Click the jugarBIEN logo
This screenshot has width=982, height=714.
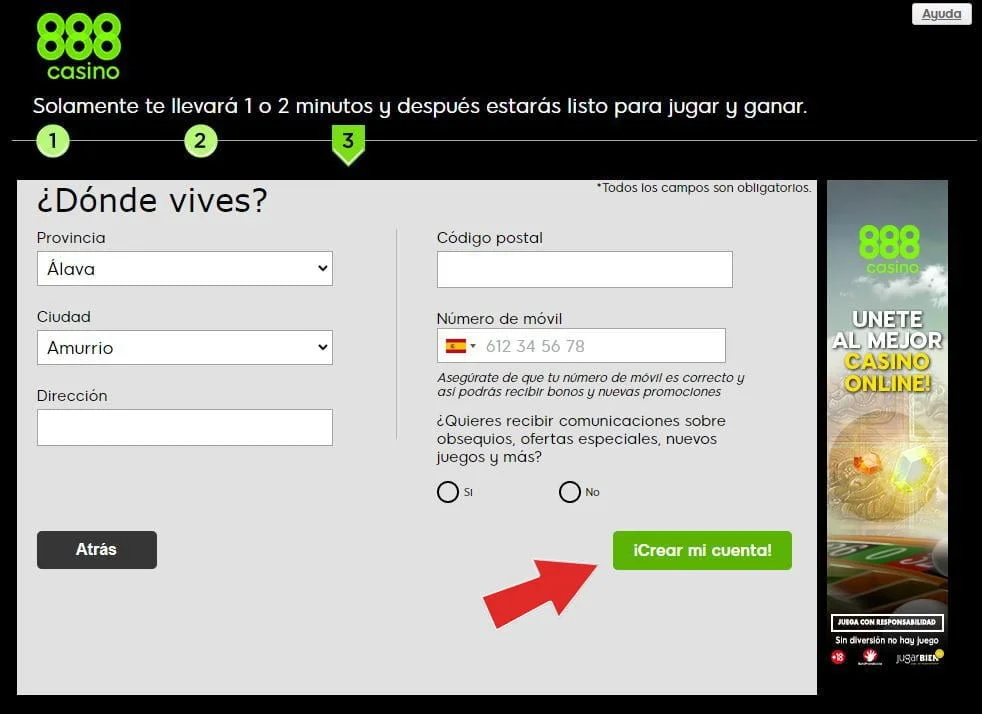point(916,658)
